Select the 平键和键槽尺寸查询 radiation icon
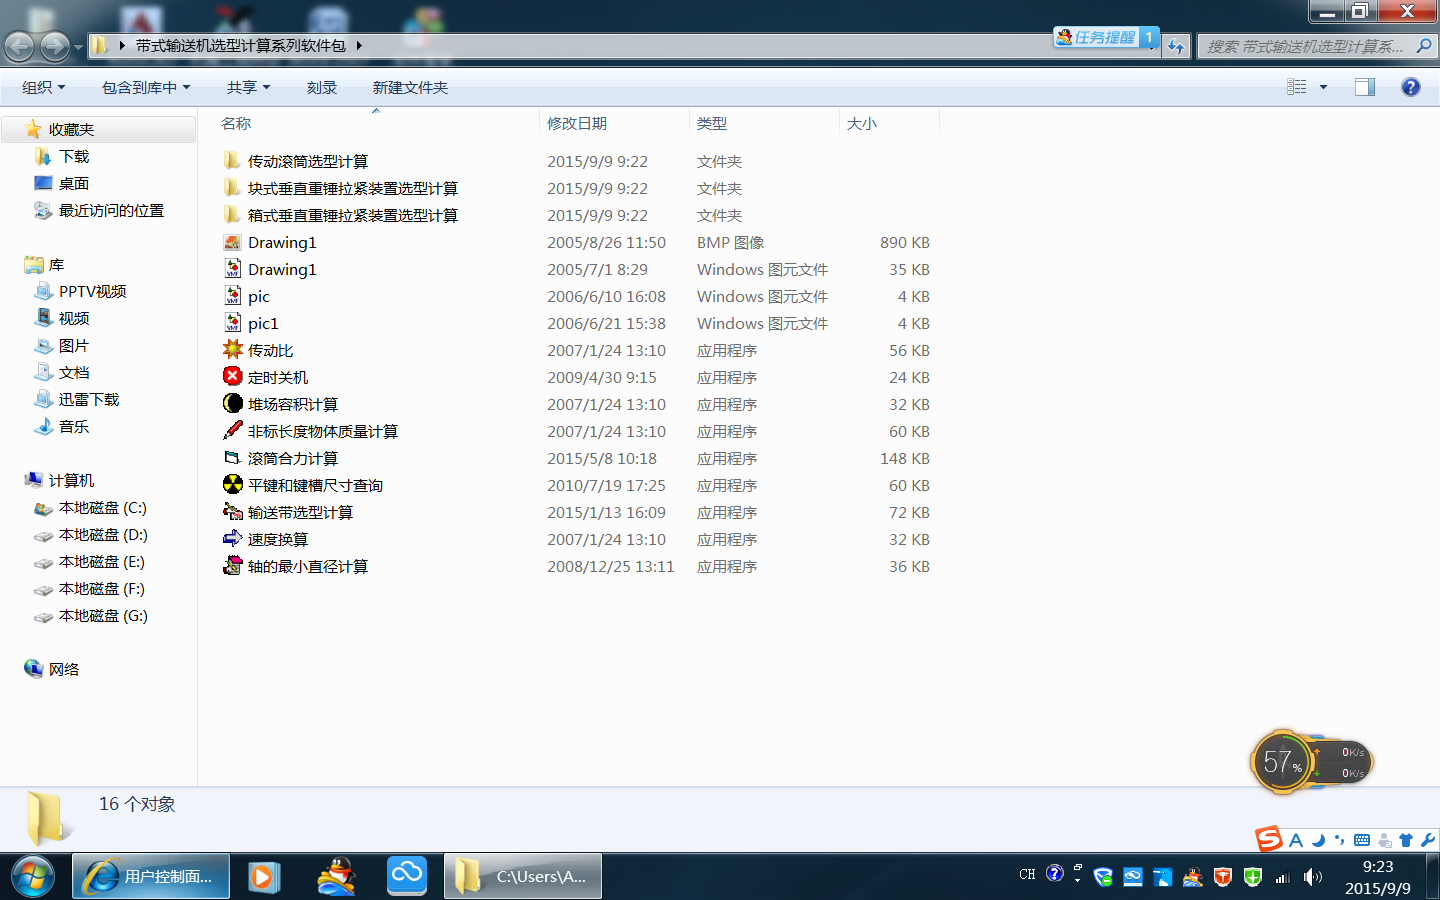This screenshot has height=900, width=1440. click(233, 485)
